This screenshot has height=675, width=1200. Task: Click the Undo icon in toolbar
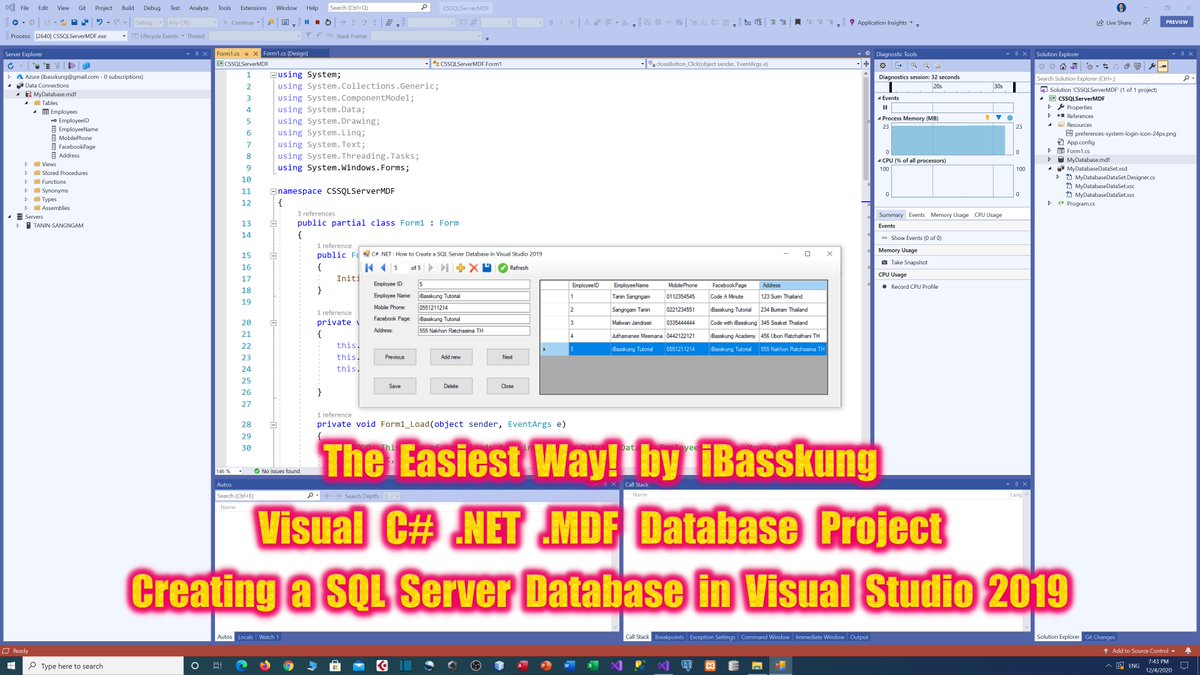pyautogui.click(x=100, y=22)
